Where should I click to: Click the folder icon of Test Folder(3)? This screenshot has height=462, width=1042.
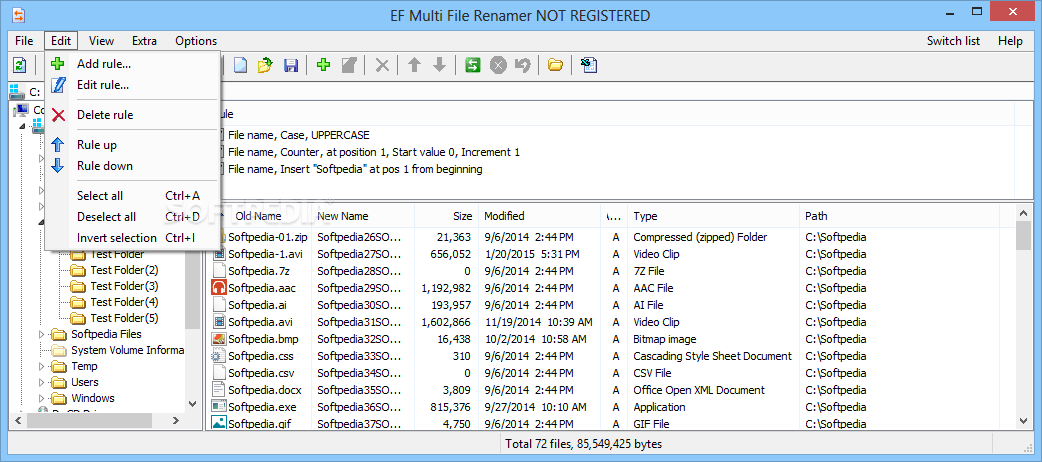tap(78, 287)
